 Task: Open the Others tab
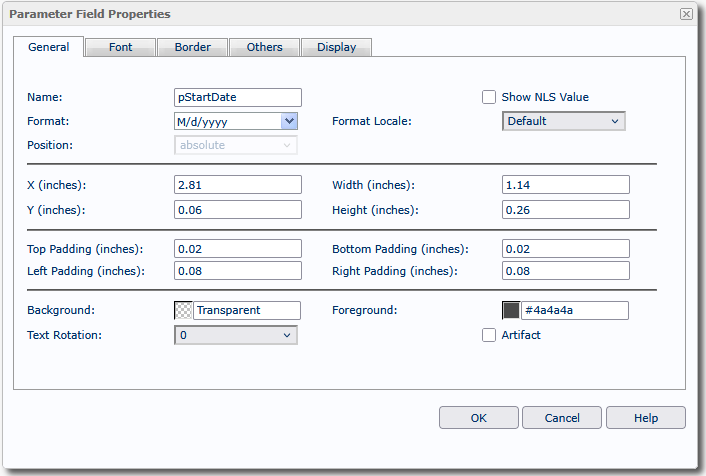[x=264, y=47]
